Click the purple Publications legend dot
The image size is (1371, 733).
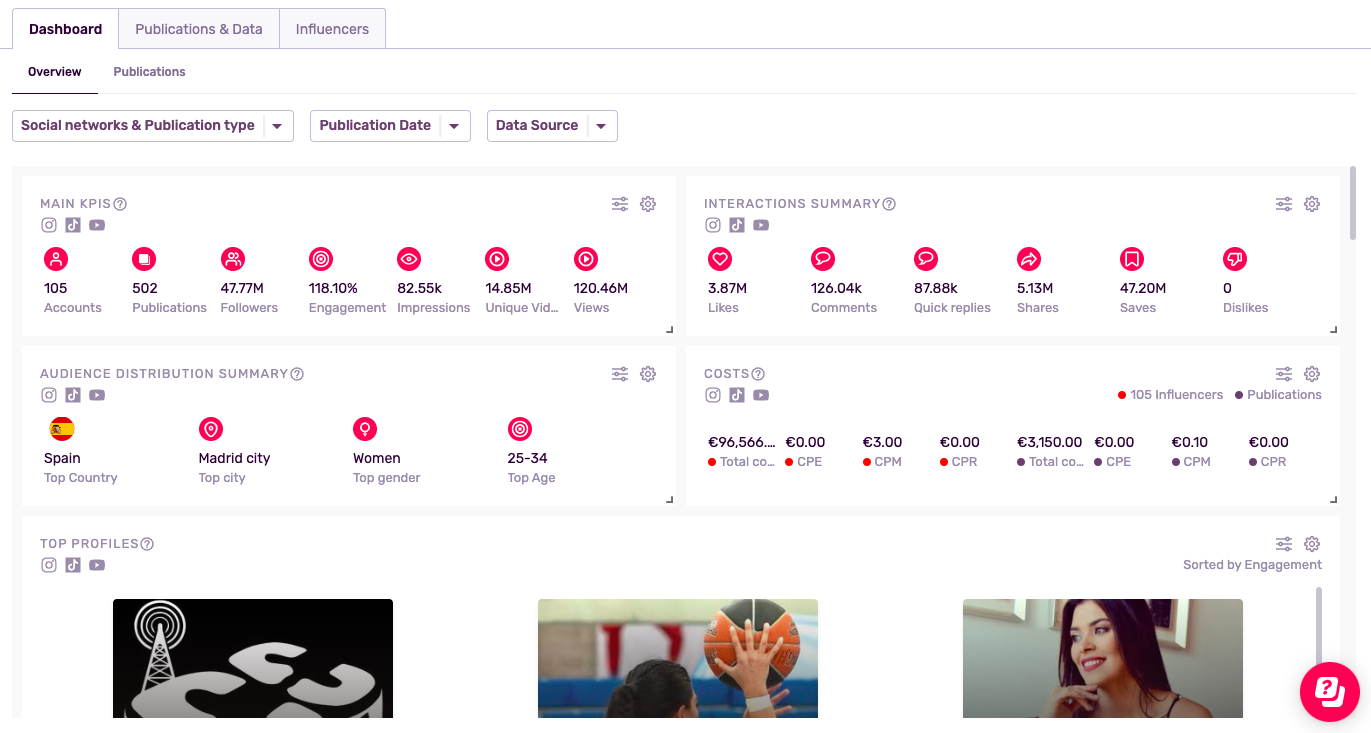(1239, 395)
